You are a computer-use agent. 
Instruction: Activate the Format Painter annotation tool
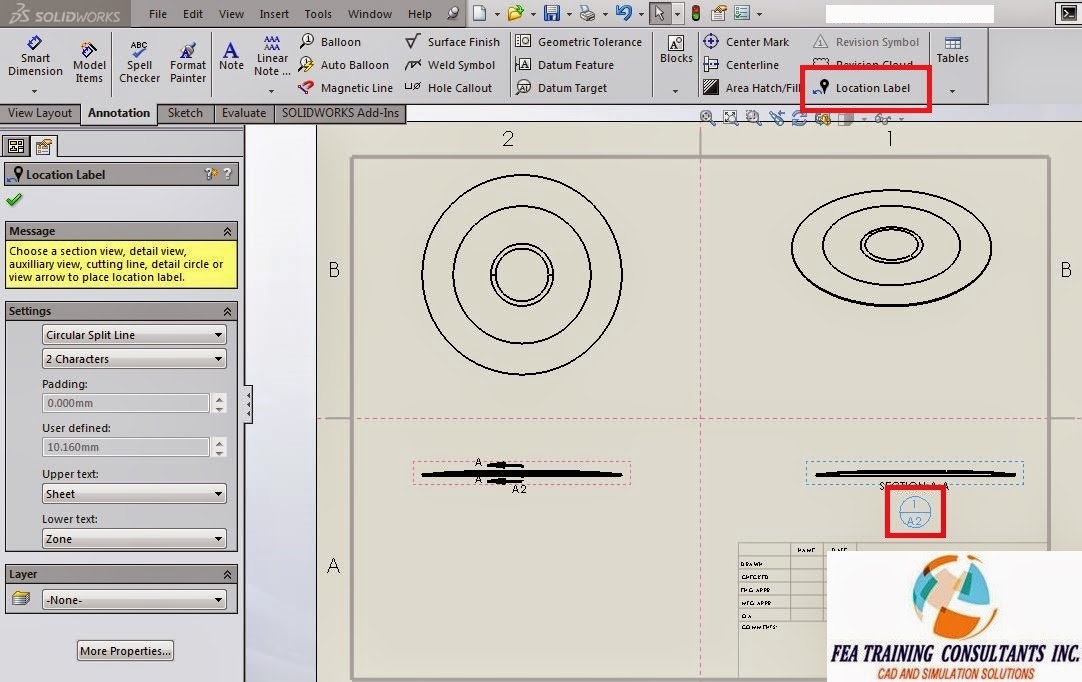click(x=187, y=60)
